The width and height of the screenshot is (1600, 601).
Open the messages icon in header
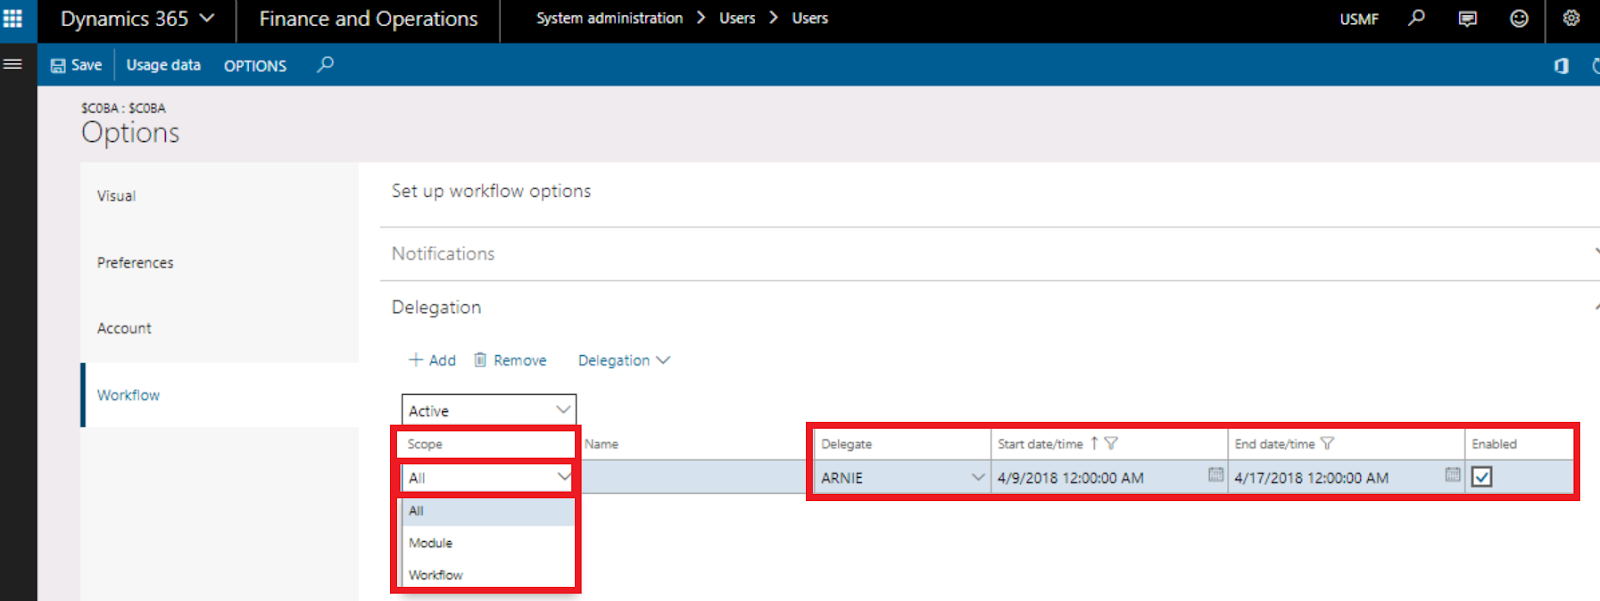(1467, 18)
